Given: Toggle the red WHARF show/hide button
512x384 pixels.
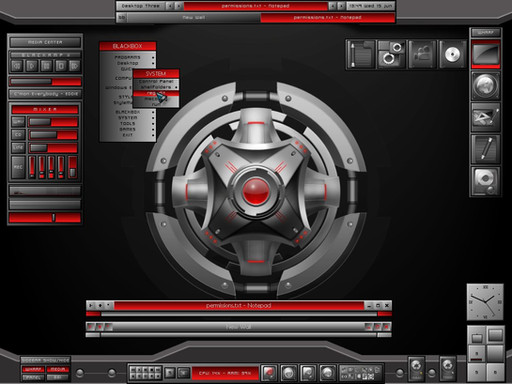Looking at the screenshot, I should tap(33, 369).
